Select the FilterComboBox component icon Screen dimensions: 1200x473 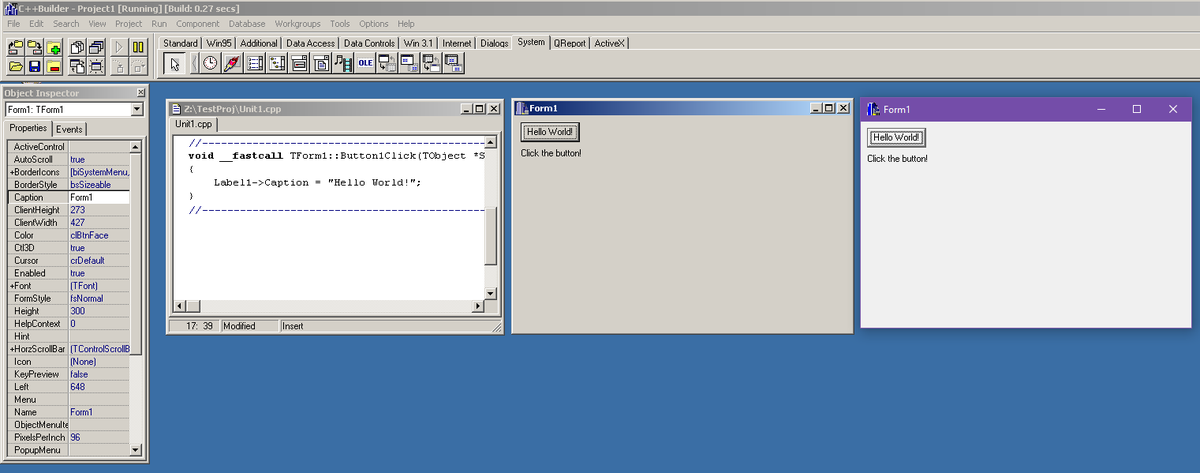point(320,63)
